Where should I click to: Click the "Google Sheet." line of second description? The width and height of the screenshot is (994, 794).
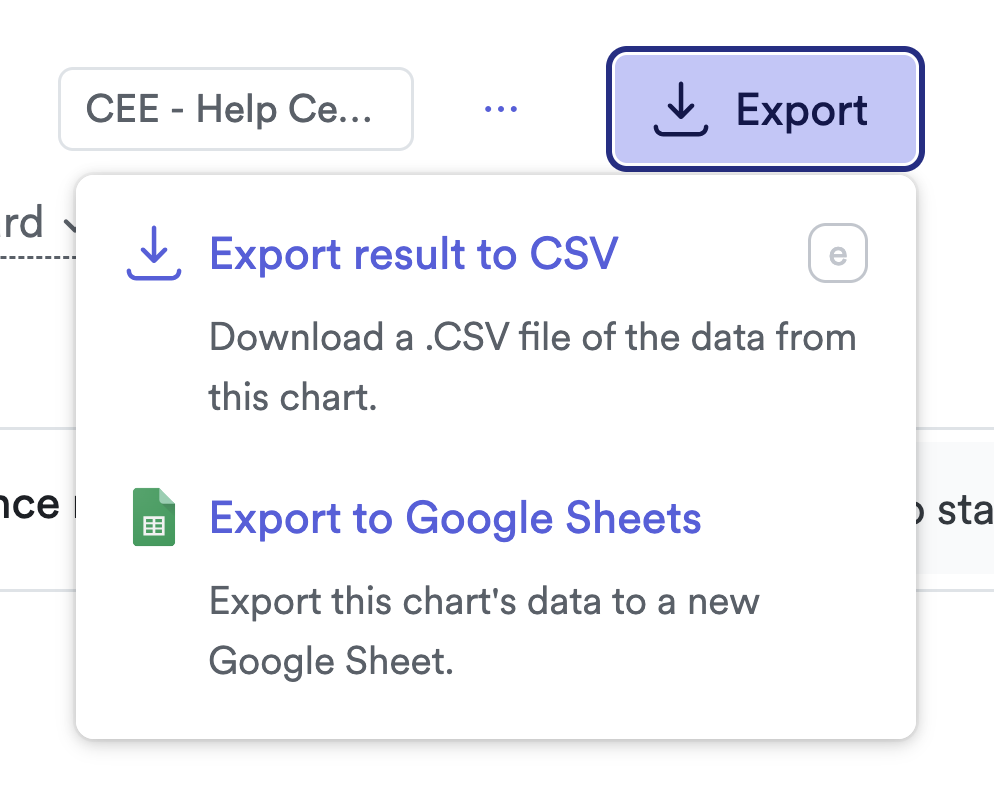(331, 662)
